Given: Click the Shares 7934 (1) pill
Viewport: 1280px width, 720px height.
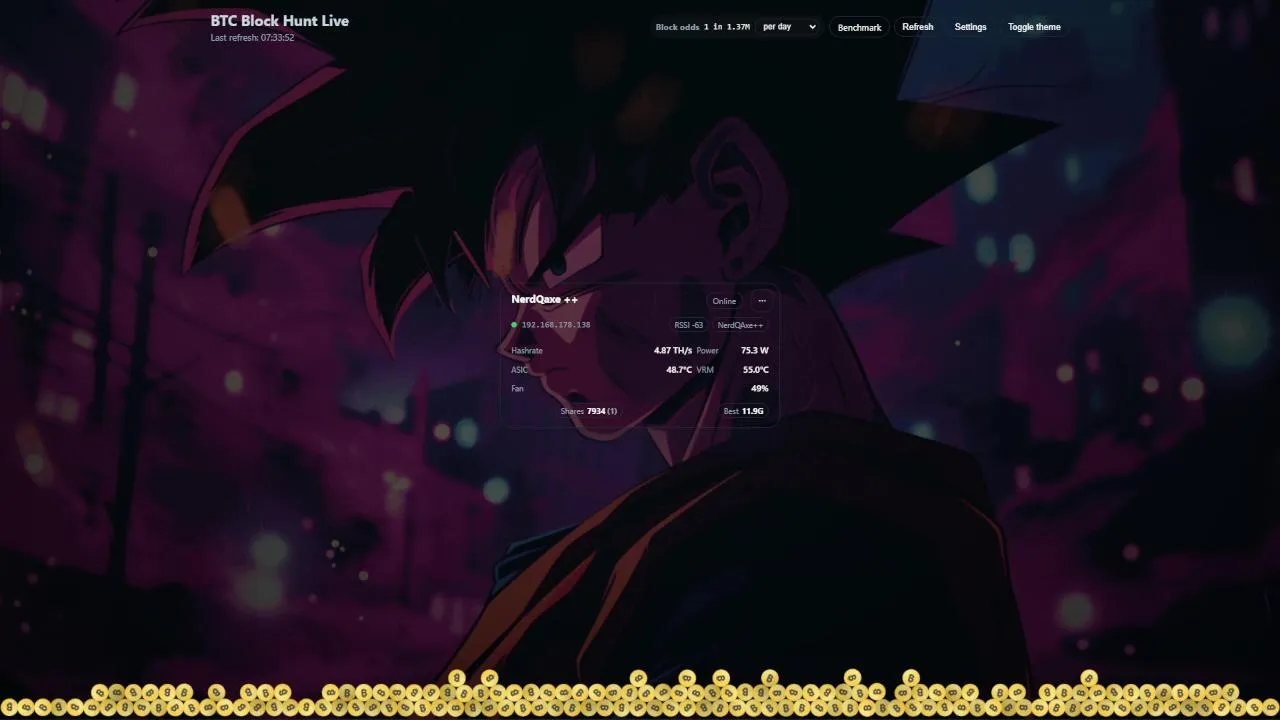Looking at the screenshot, I should (x=589, y=411).
